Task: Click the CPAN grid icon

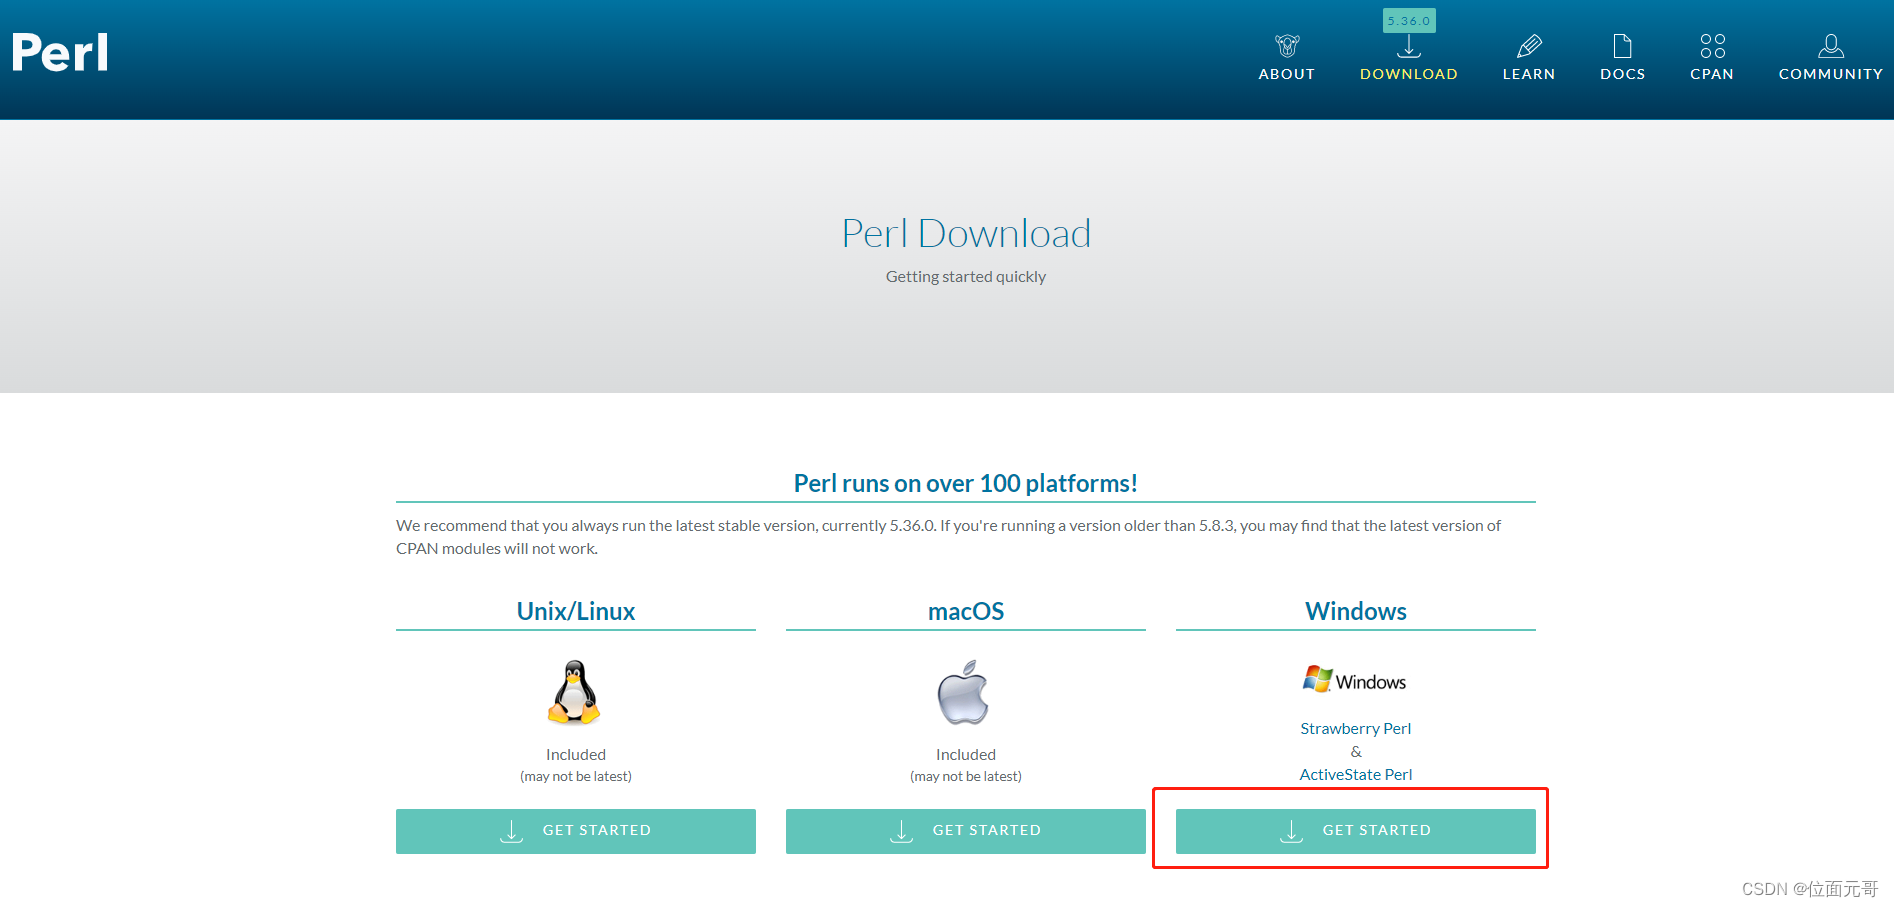Action: point(1712,45)
